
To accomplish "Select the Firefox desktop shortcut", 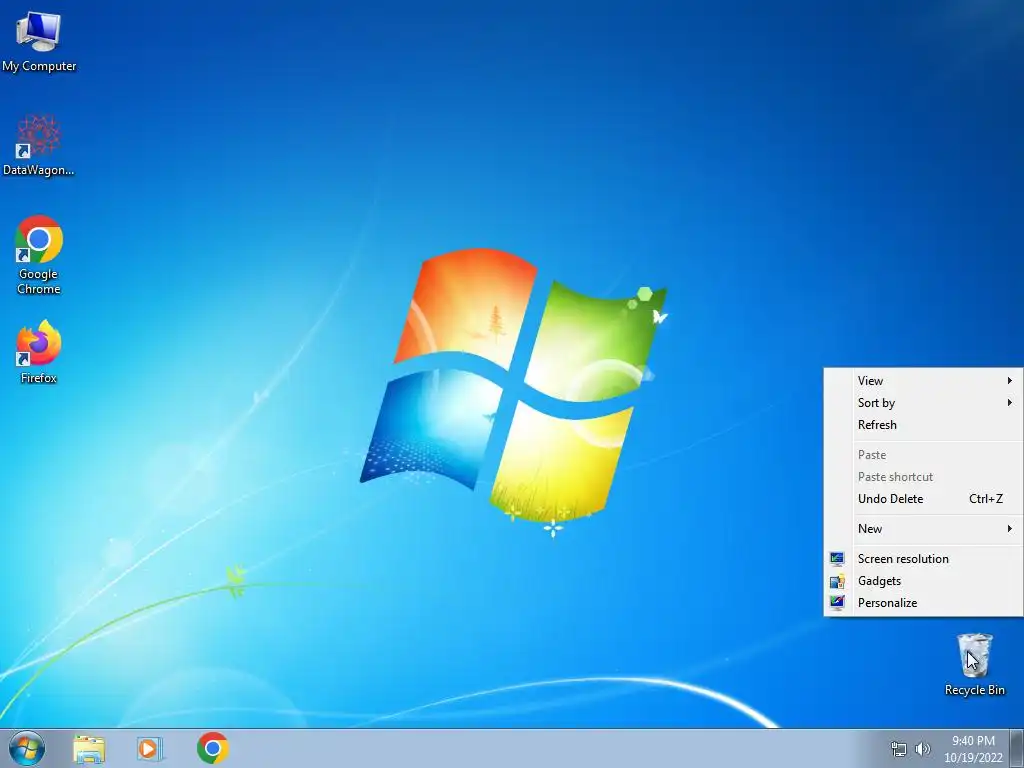I will [x=39, y=351].
